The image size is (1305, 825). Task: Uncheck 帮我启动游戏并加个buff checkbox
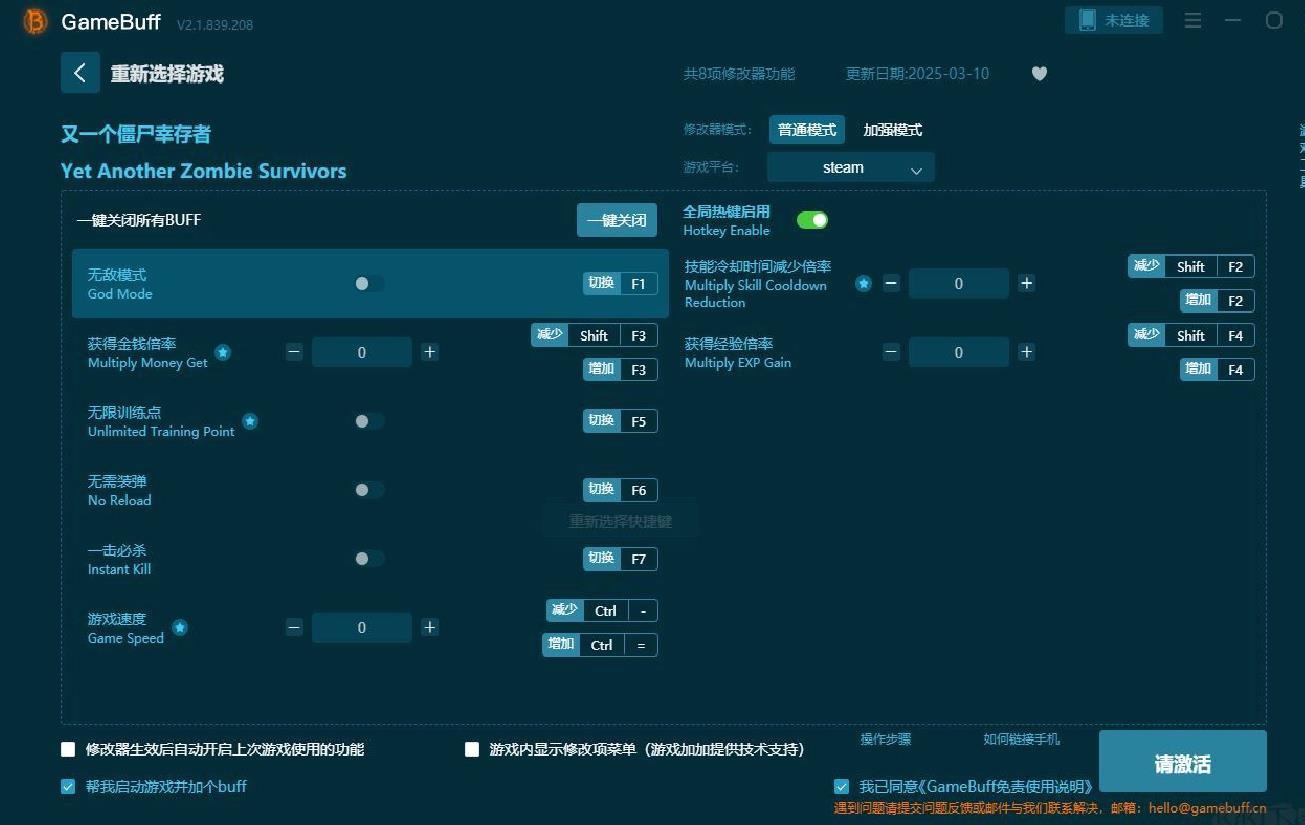[x=68, y=786]
